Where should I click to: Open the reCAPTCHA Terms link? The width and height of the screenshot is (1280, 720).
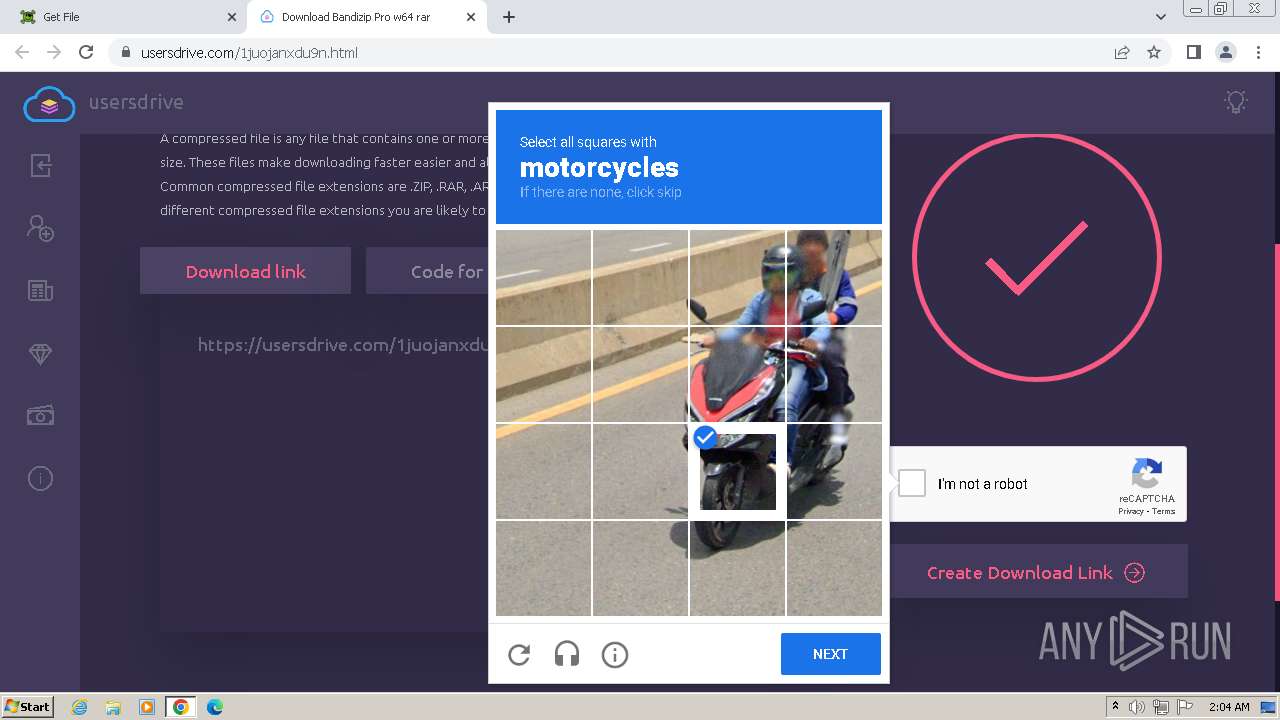[1164, 511]
